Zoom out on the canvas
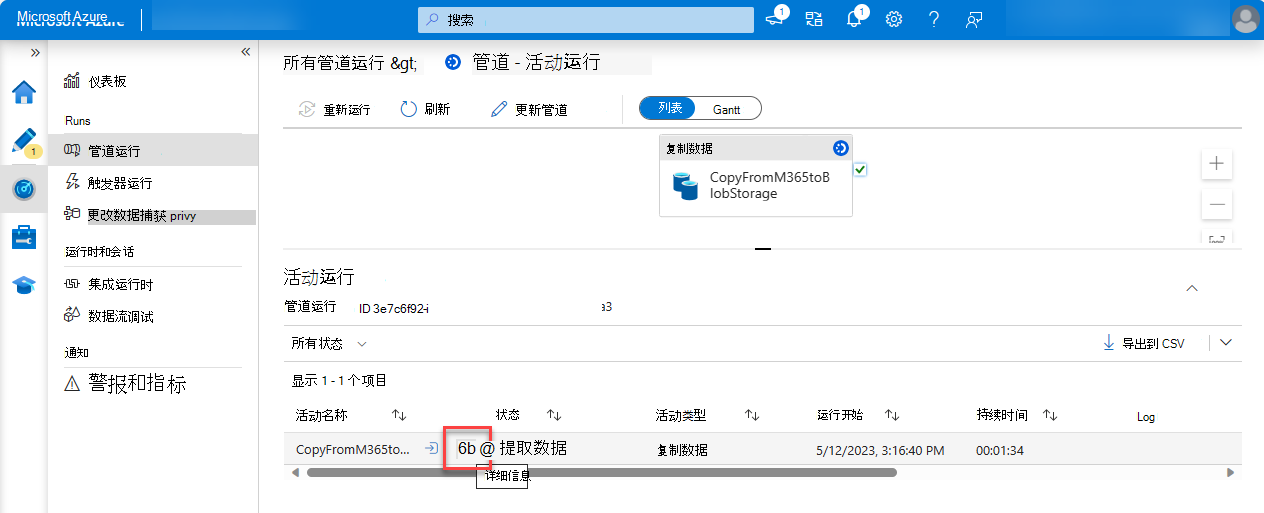The height and width of the screenshot is (513, 1264). click(1217, 204)
